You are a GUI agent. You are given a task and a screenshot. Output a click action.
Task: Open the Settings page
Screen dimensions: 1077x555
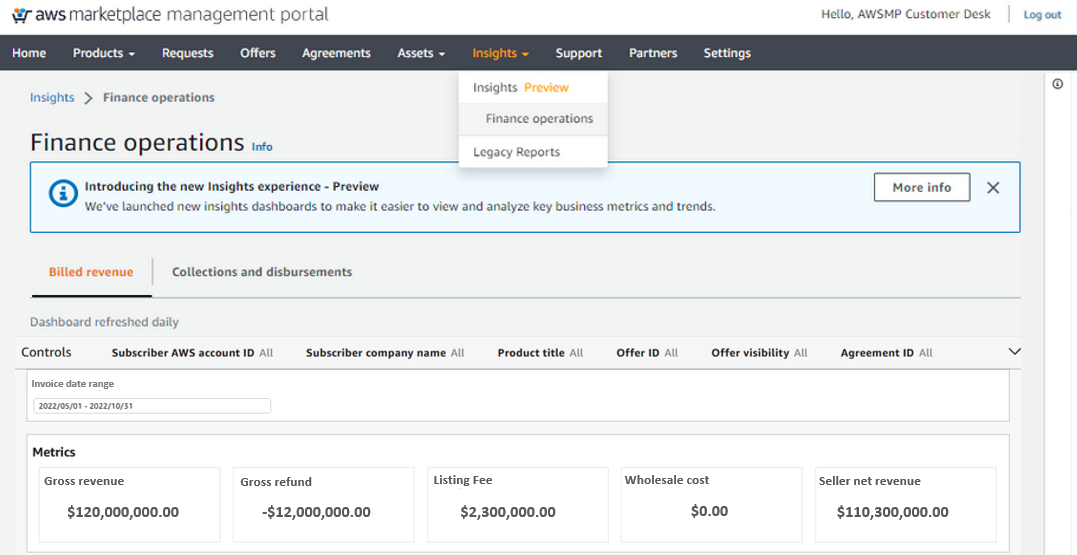[727, 53]
